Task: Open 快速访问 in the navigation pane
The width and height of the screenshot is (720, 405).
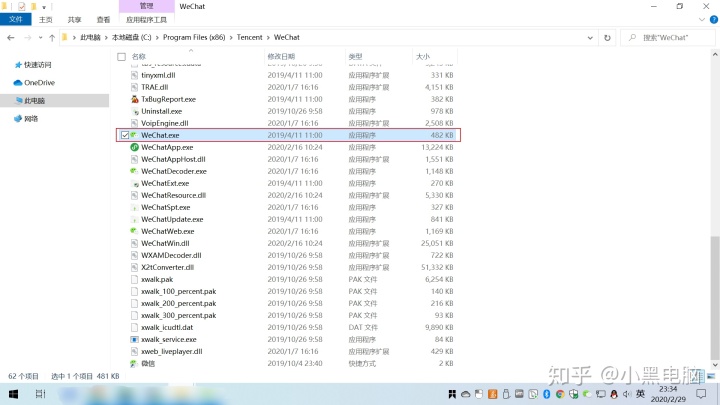Action: [37, 65]
